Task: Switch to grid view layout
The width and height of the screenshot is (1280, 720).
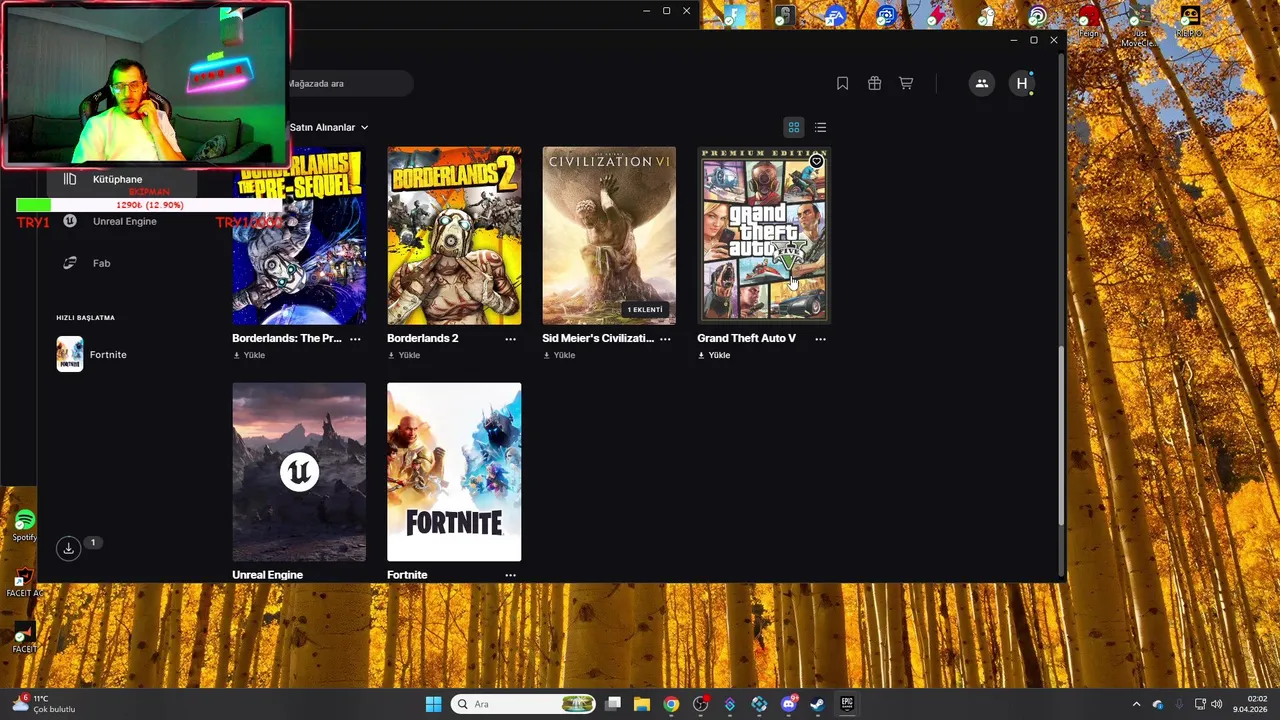Action: (794, 127)
